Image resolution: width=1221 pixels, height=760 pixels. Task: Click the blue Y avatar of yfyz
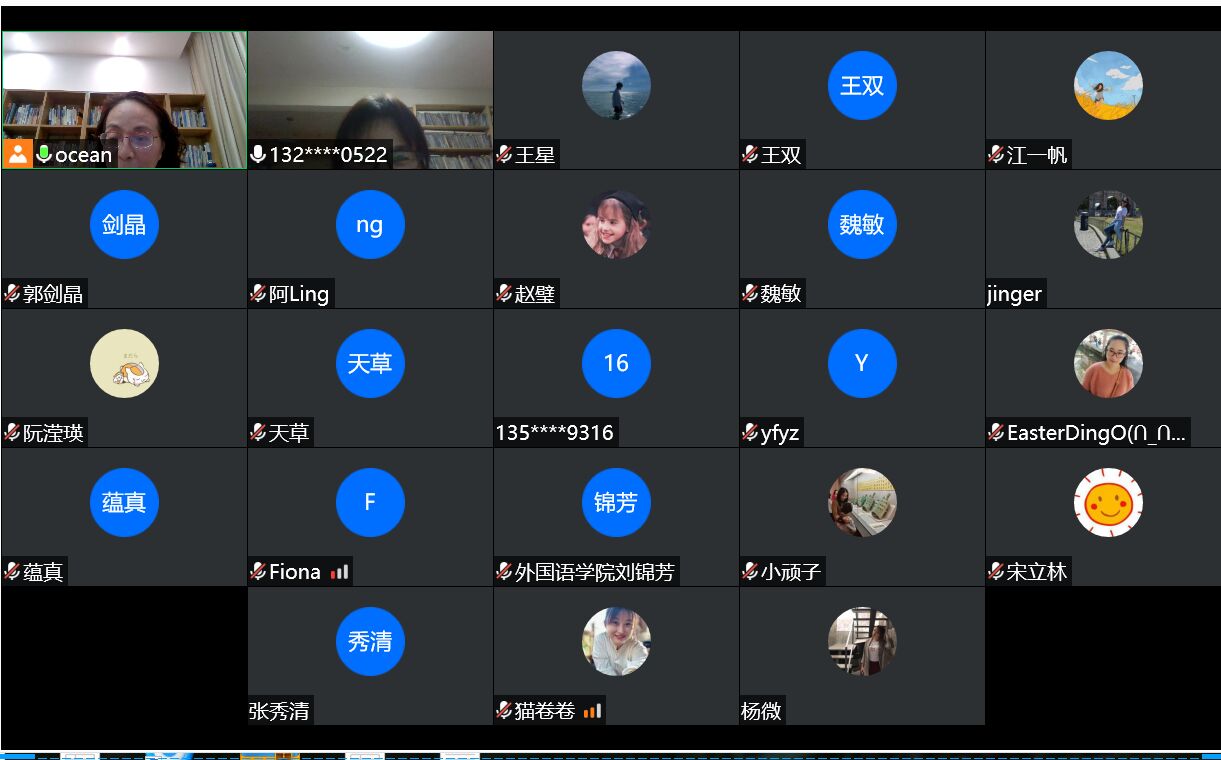[x=862, y=364]
